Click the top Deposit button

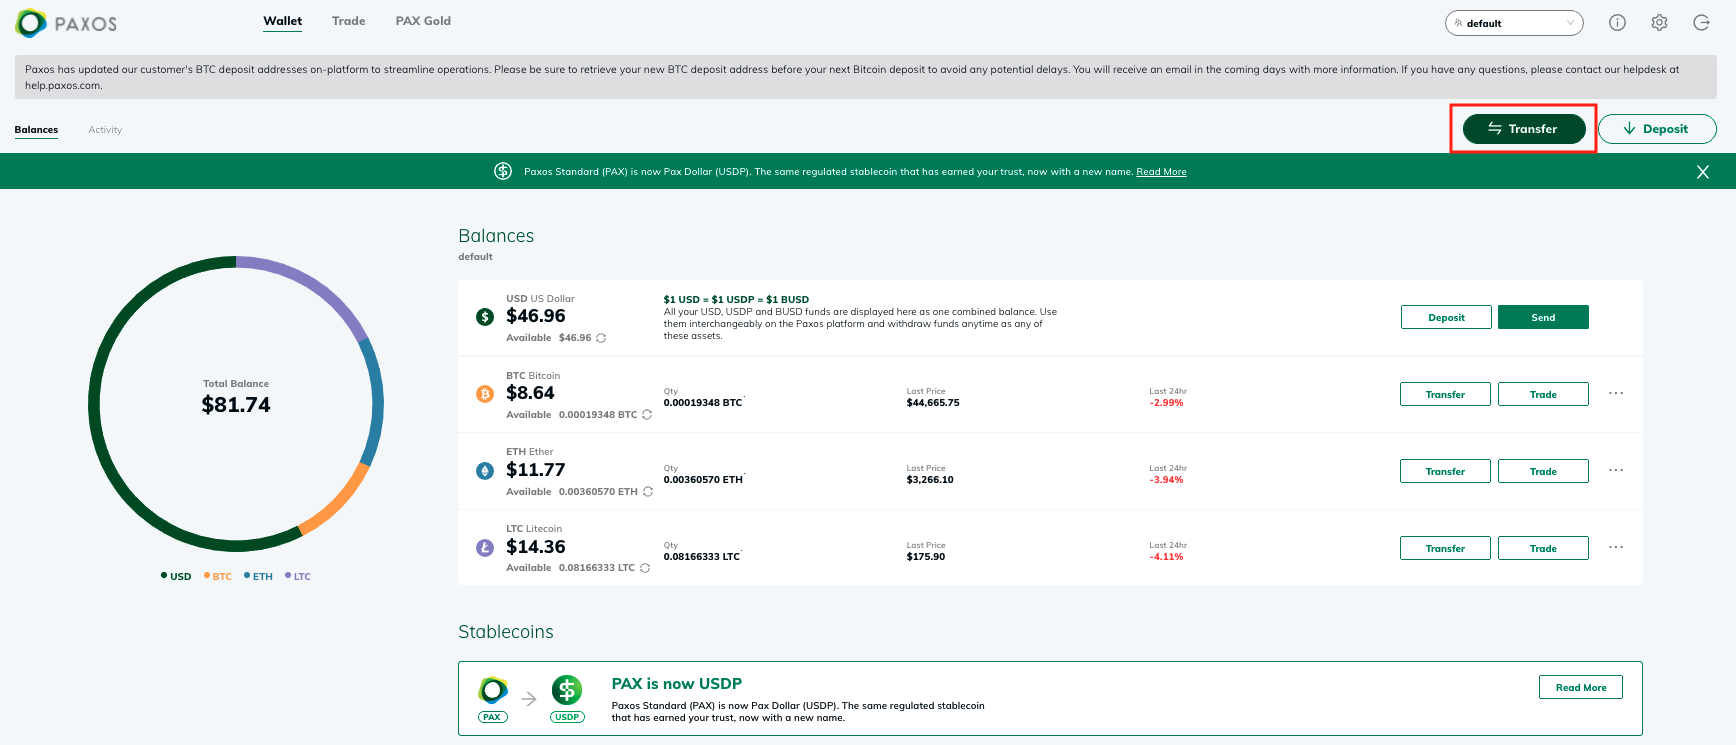[x=1657, y=129]
